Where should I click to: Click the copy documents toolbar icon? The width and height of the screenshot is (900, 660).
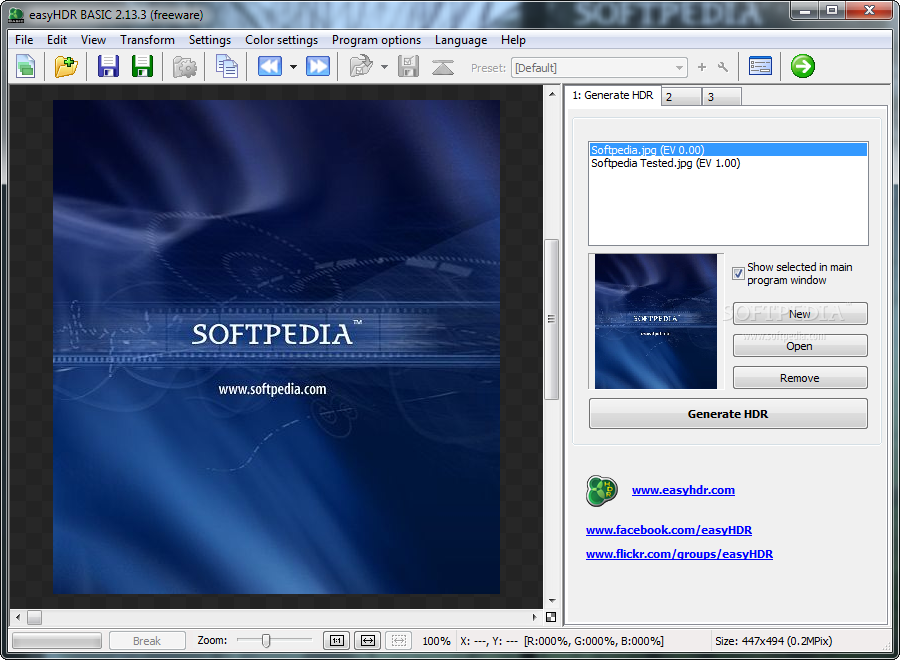tap(227, 67)
